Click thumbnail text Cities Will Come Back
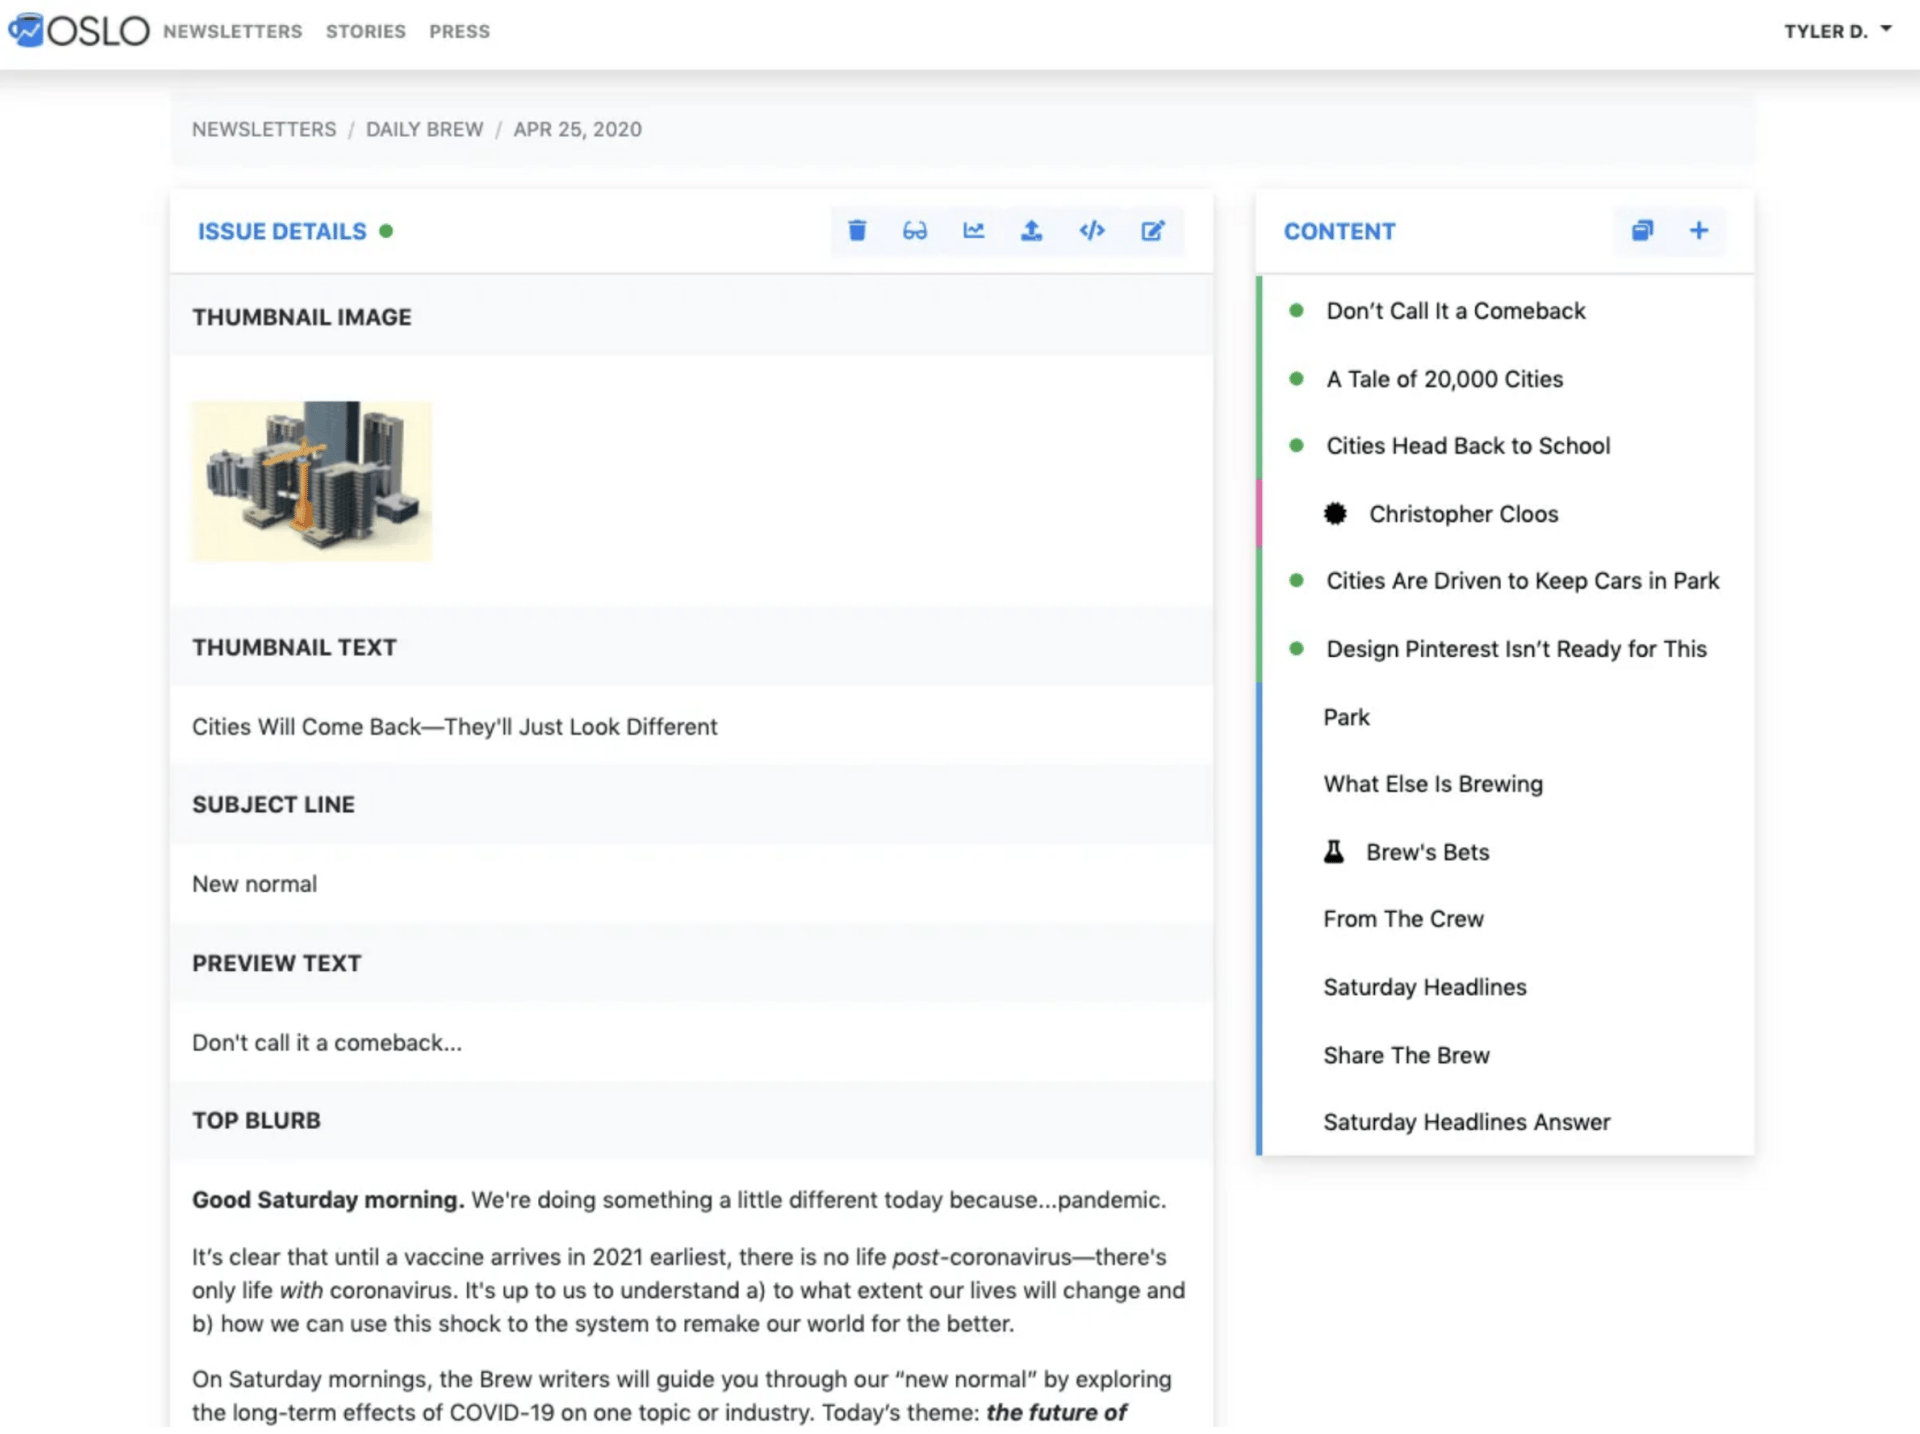The width and height of the screenshot is (1920, 1434). (x=454, y=727)
